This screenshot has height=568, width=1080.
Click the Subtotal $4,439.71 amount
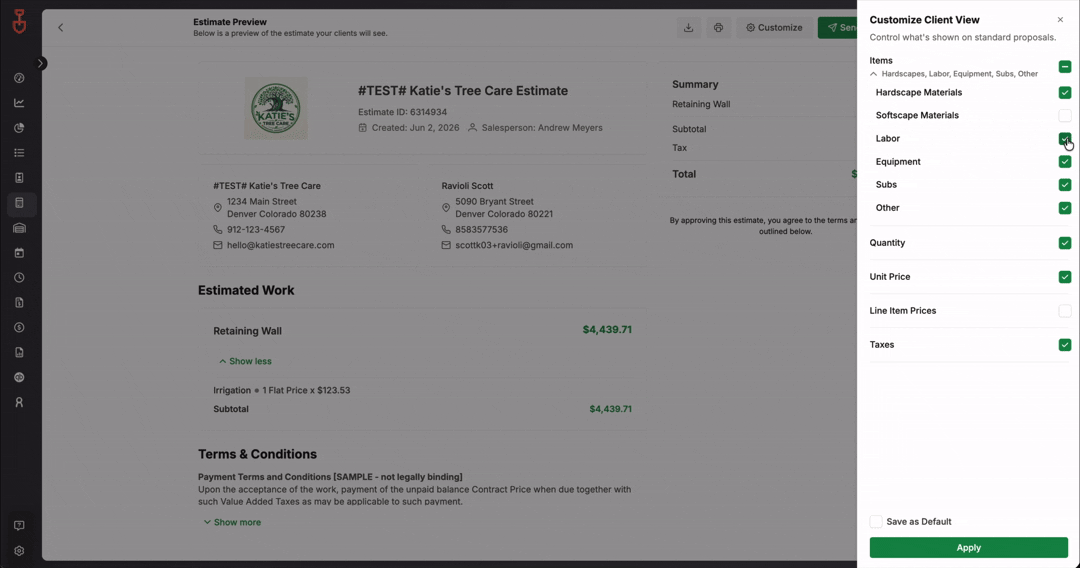tap(610, 409)
